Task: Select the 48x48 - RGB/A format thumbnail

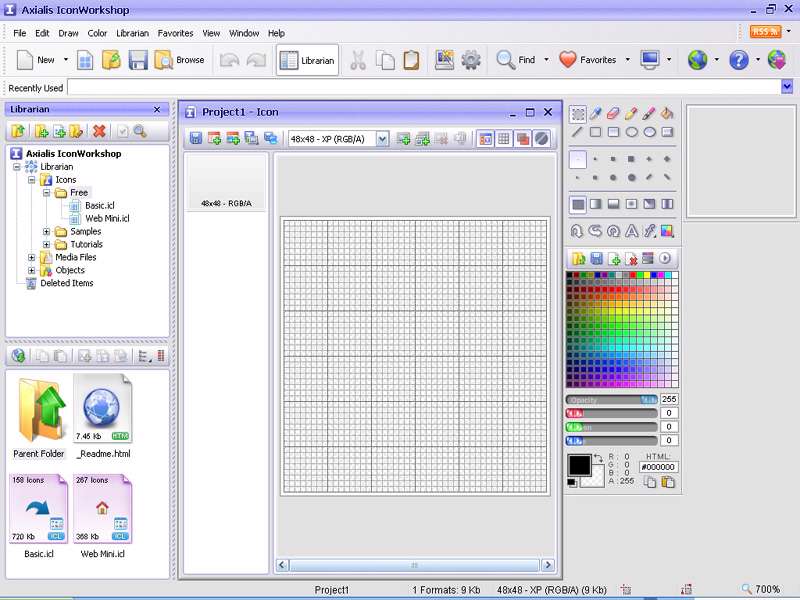Action: point(226,182)
